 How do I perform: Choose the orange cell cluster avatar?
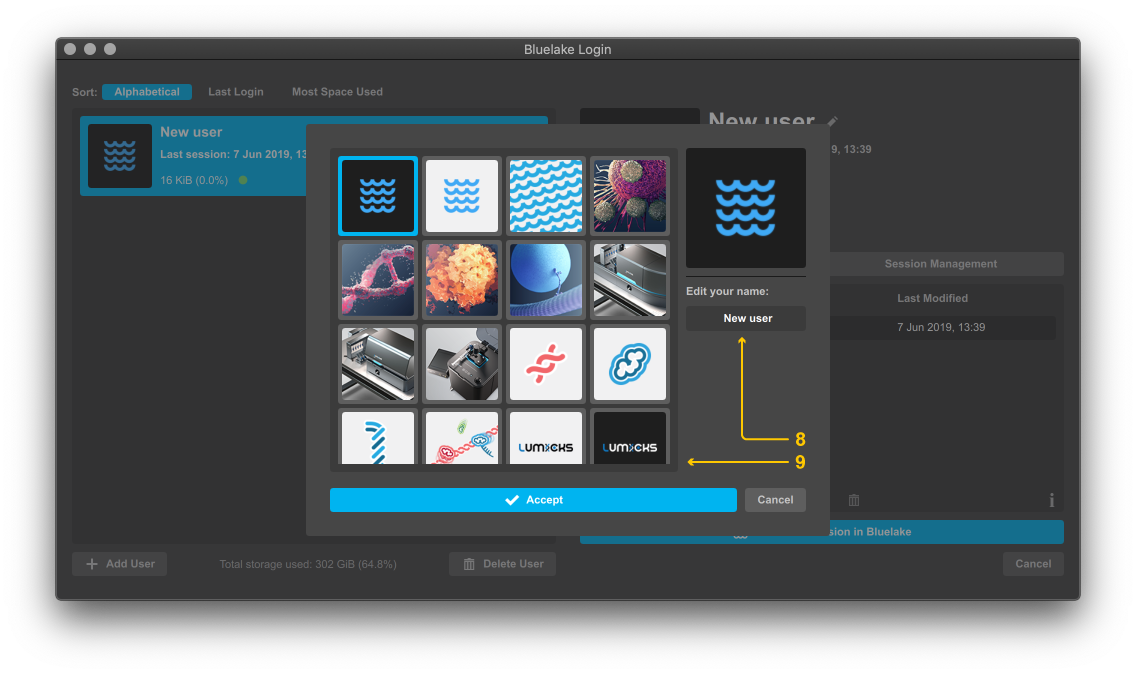(461, 280)
